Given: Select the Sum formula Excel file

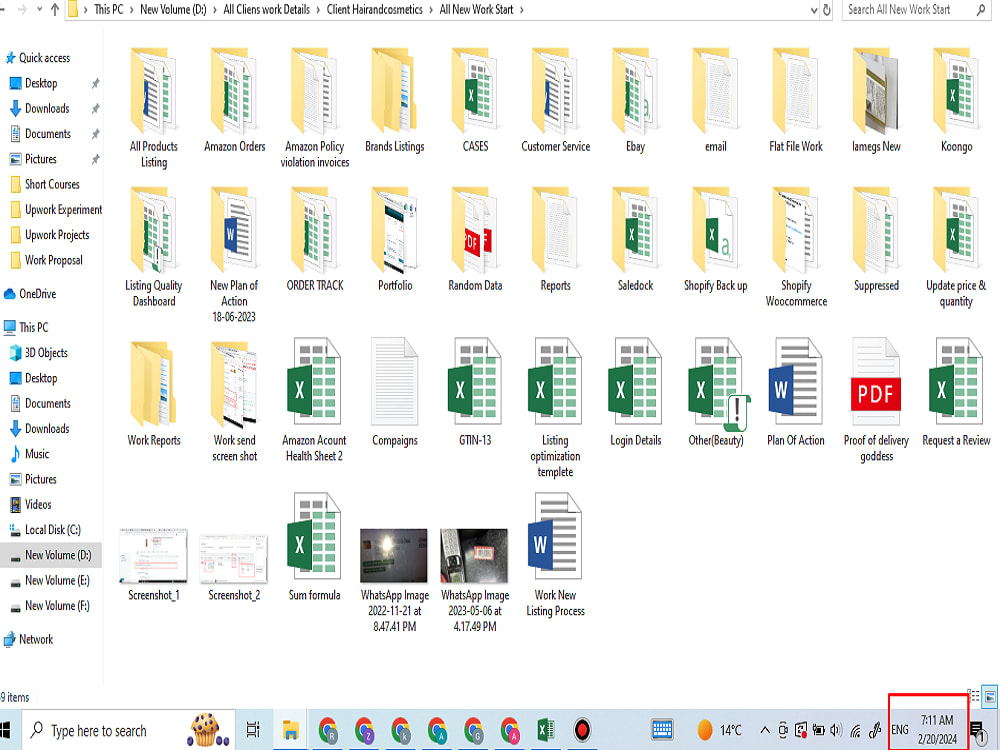Looking at the screenshot, I should click(314, 548).
